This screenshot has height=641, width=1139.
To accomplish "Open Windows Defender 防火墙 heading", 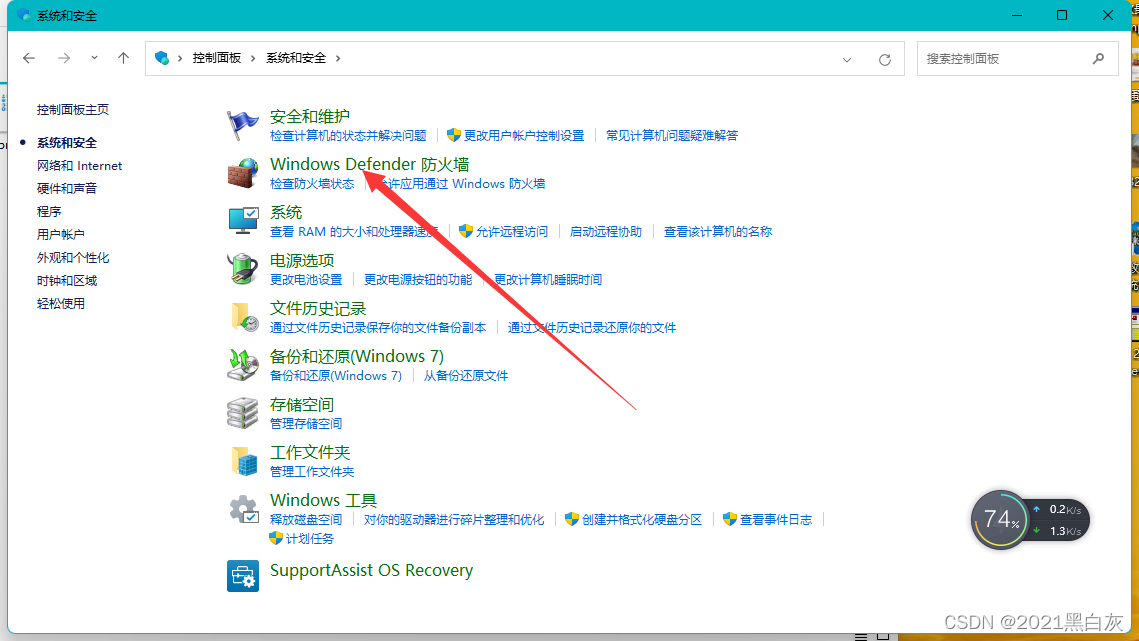I will click(370, 164).
